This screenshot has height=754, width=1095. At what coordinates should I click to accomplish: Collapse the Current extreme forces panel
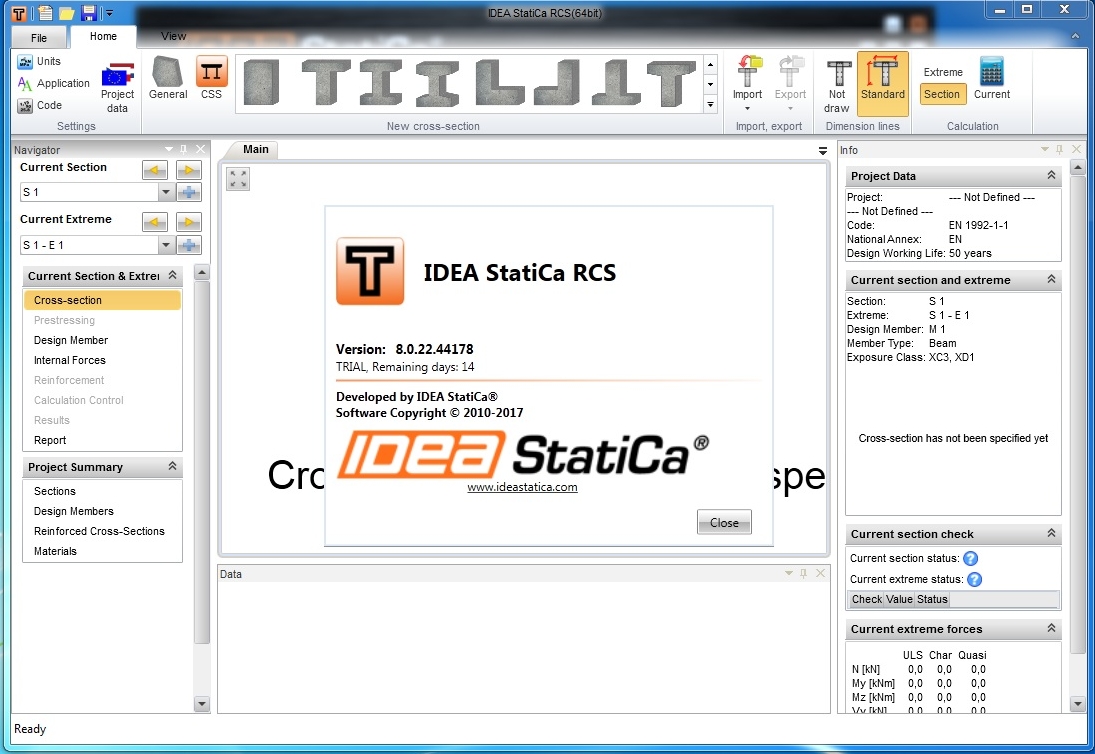point(1051,628)
